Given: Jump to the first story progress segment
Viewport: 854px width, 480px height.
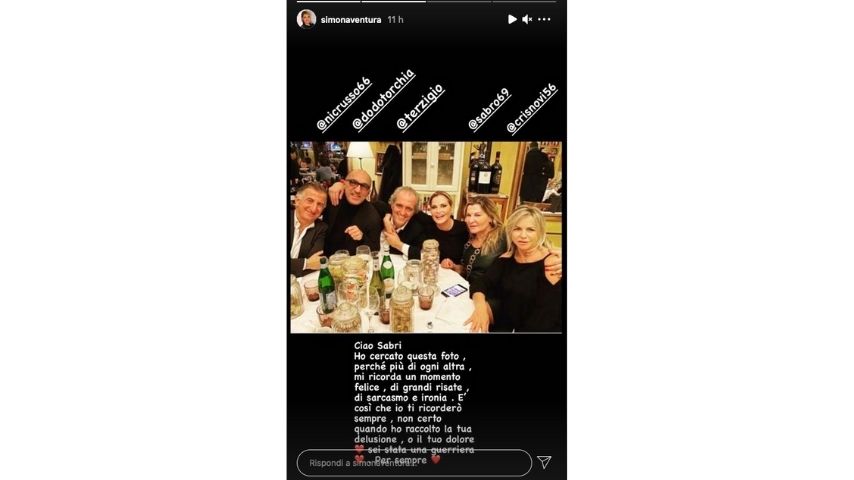Looking at the screenshot, I should pos(328,2).
